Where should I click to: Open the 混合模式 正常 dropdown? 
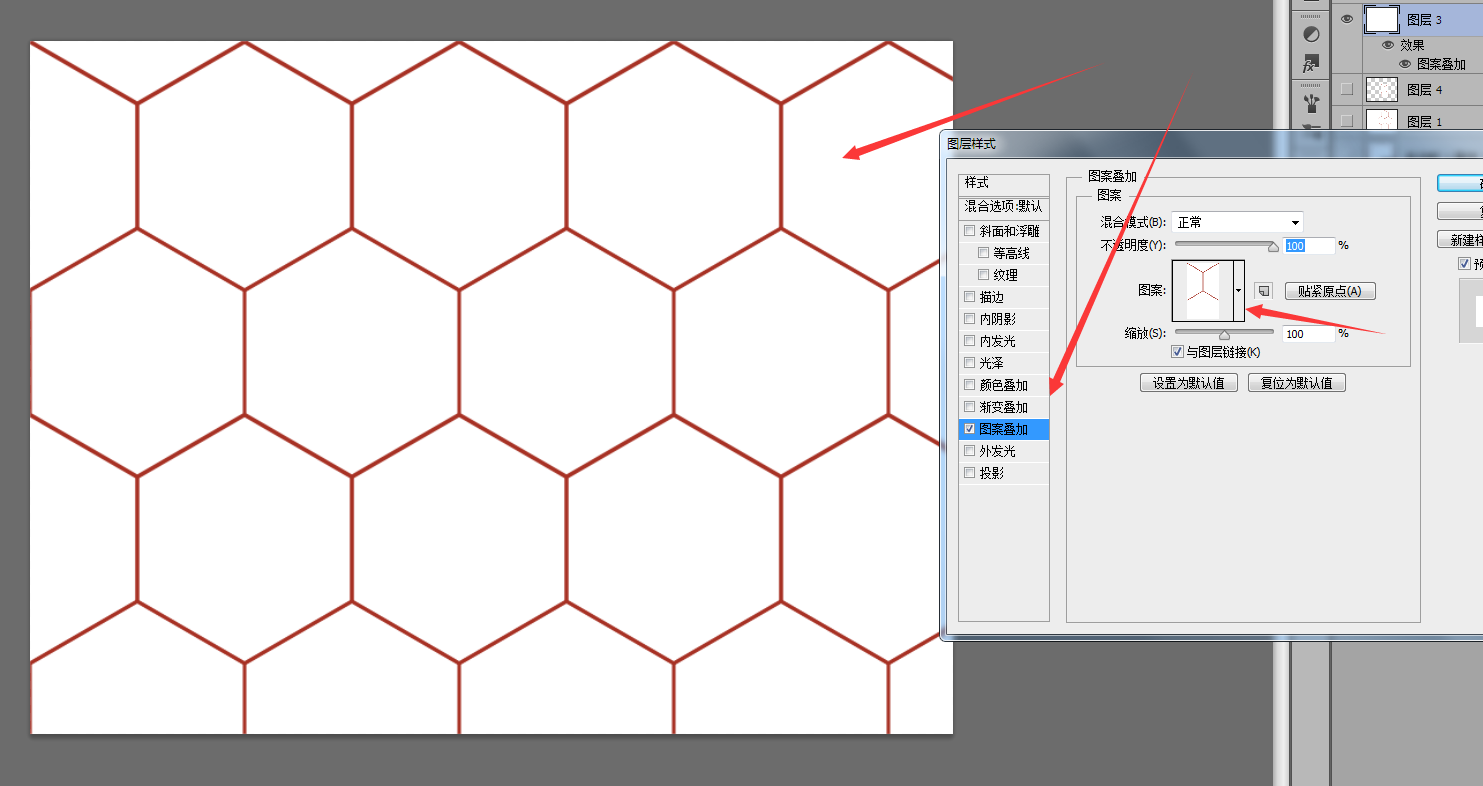point(1238,222)
